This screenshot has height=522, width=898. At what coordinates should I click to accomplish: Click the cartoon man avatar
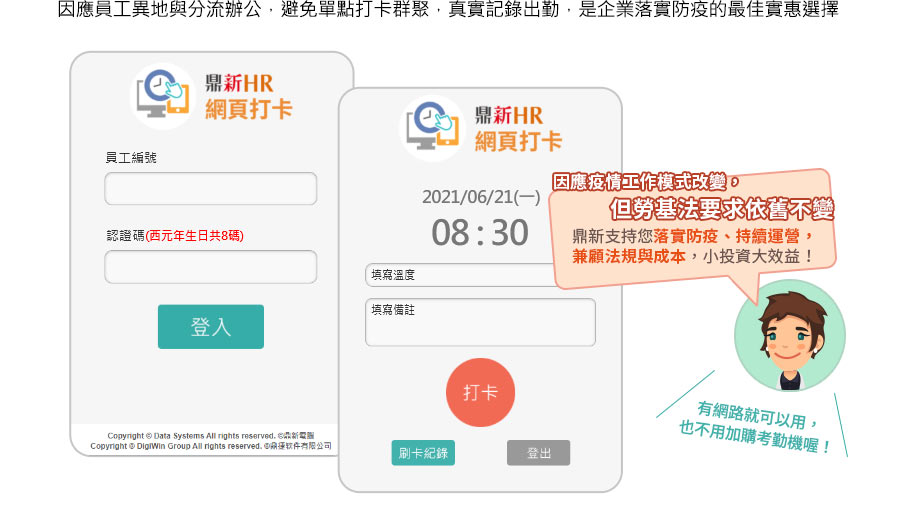click(x=789, y=336)
